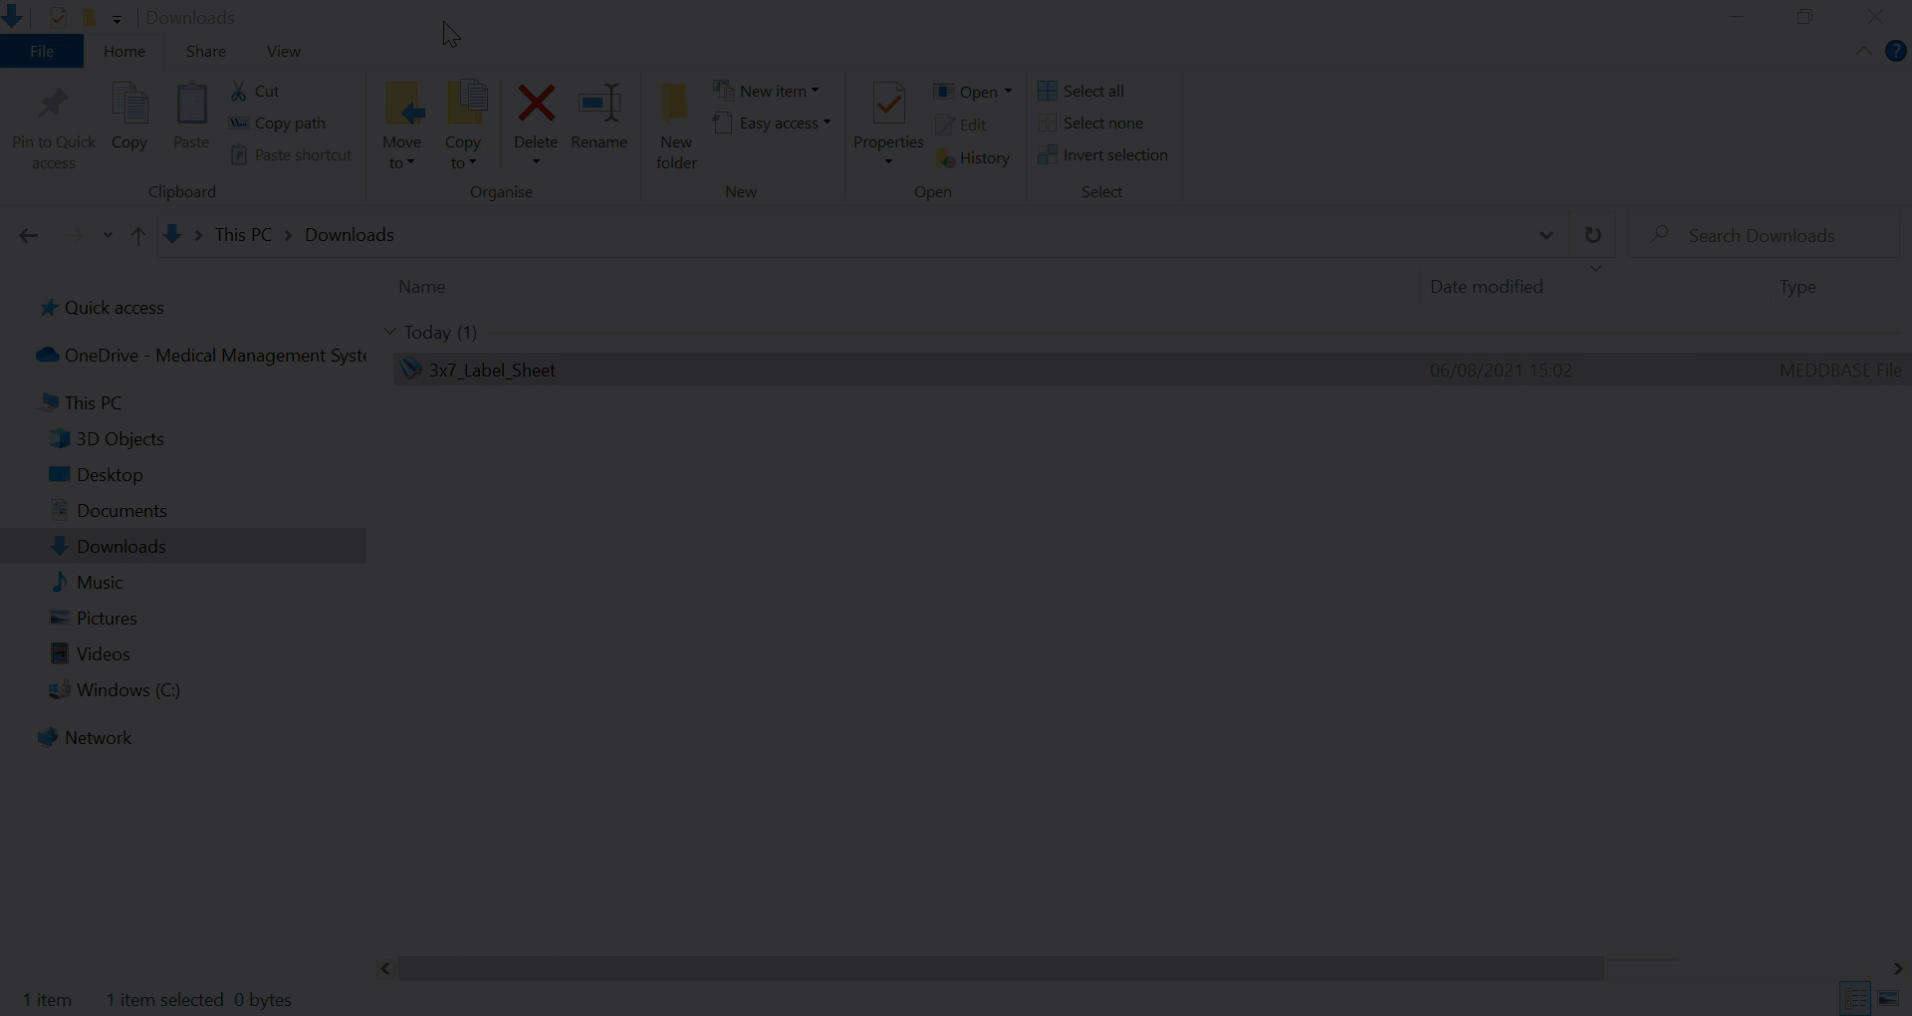Click the Copy ribbon icon
This screenshot has width=1912, height=1016.
pos(129,104)
